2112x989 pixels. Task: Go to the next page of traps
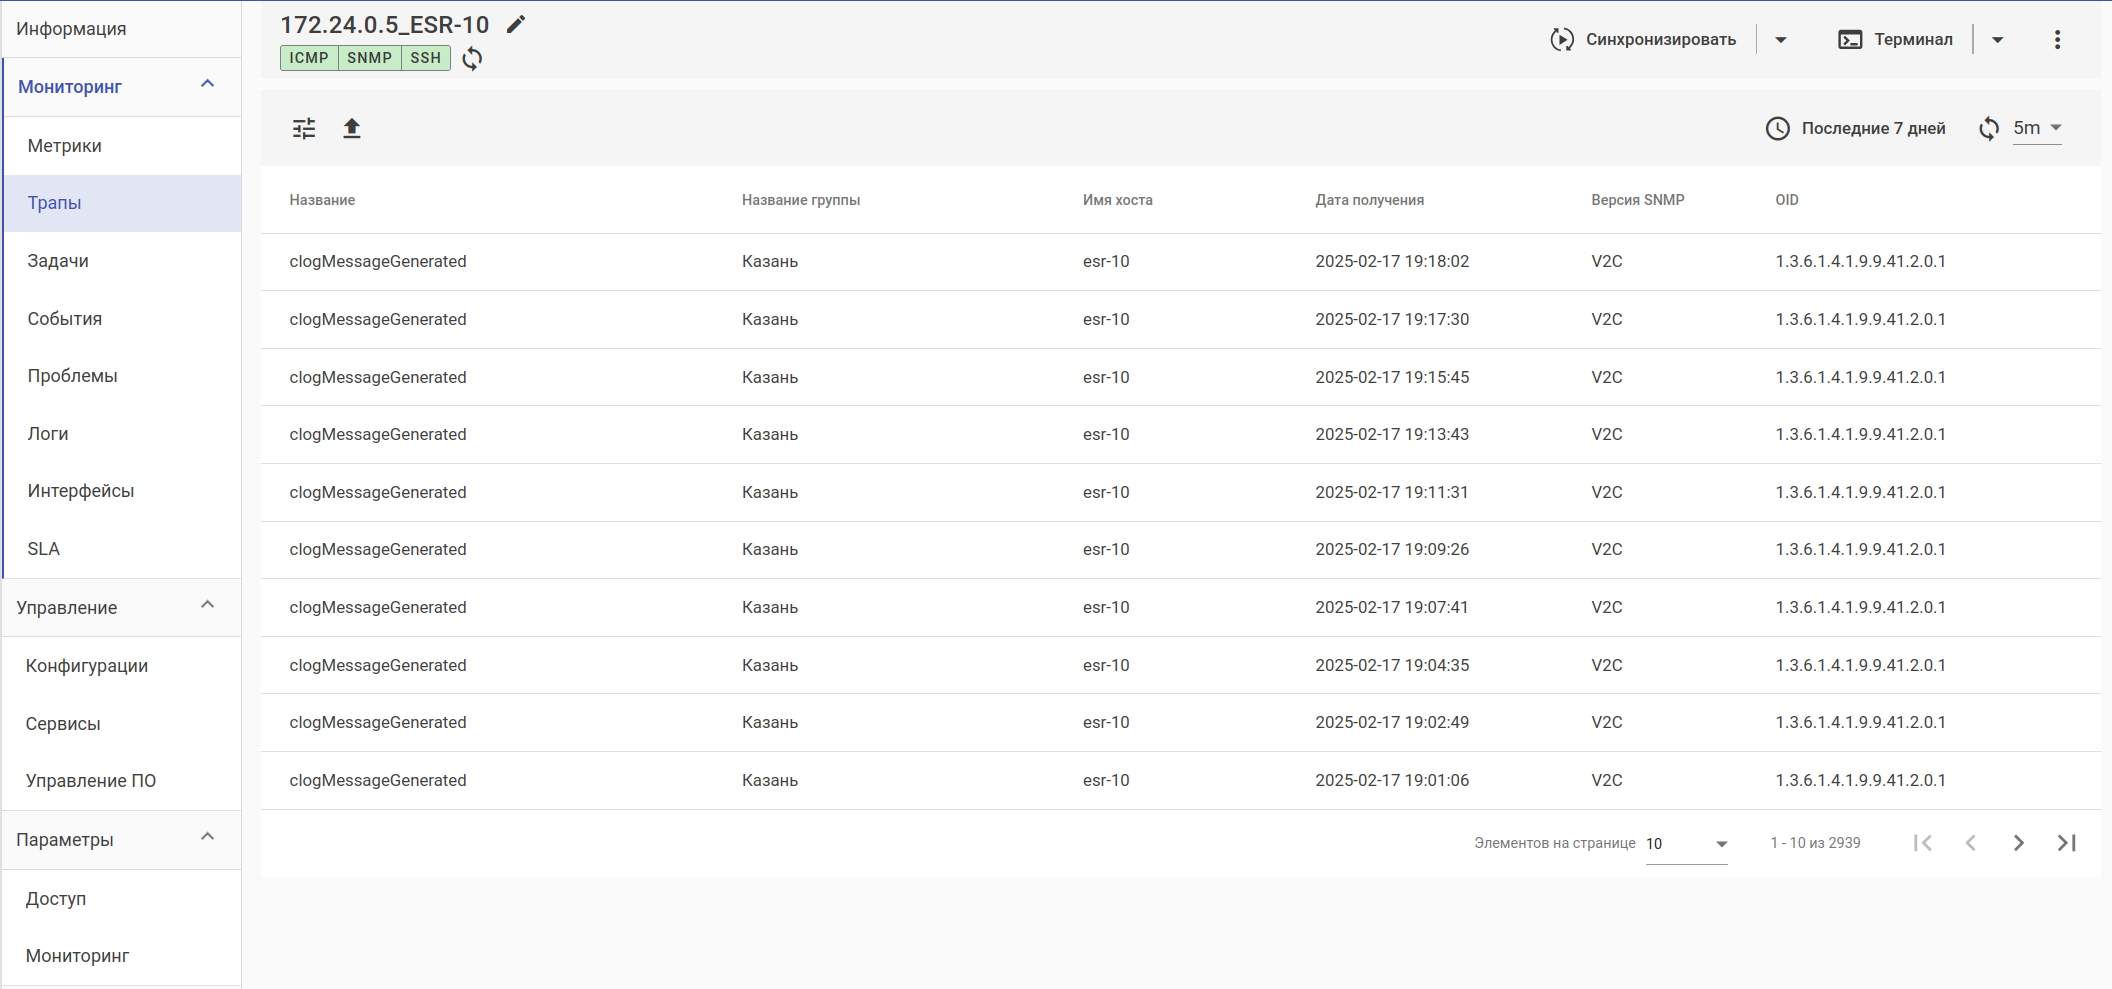click(2019, 843)
